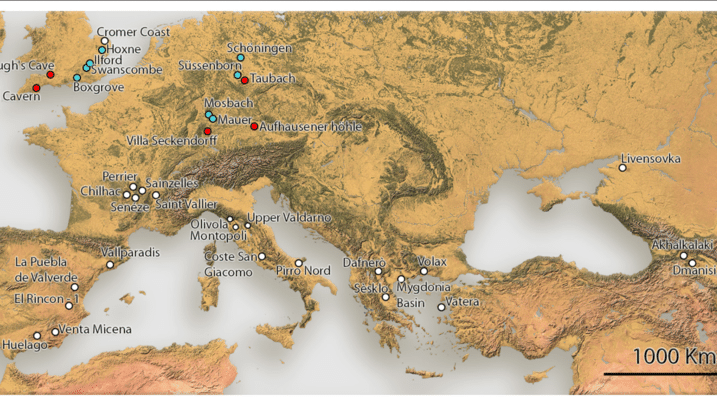Select the La Puebla de Valverde label
This screenshot has width=717, height=411.
(46, 270)
